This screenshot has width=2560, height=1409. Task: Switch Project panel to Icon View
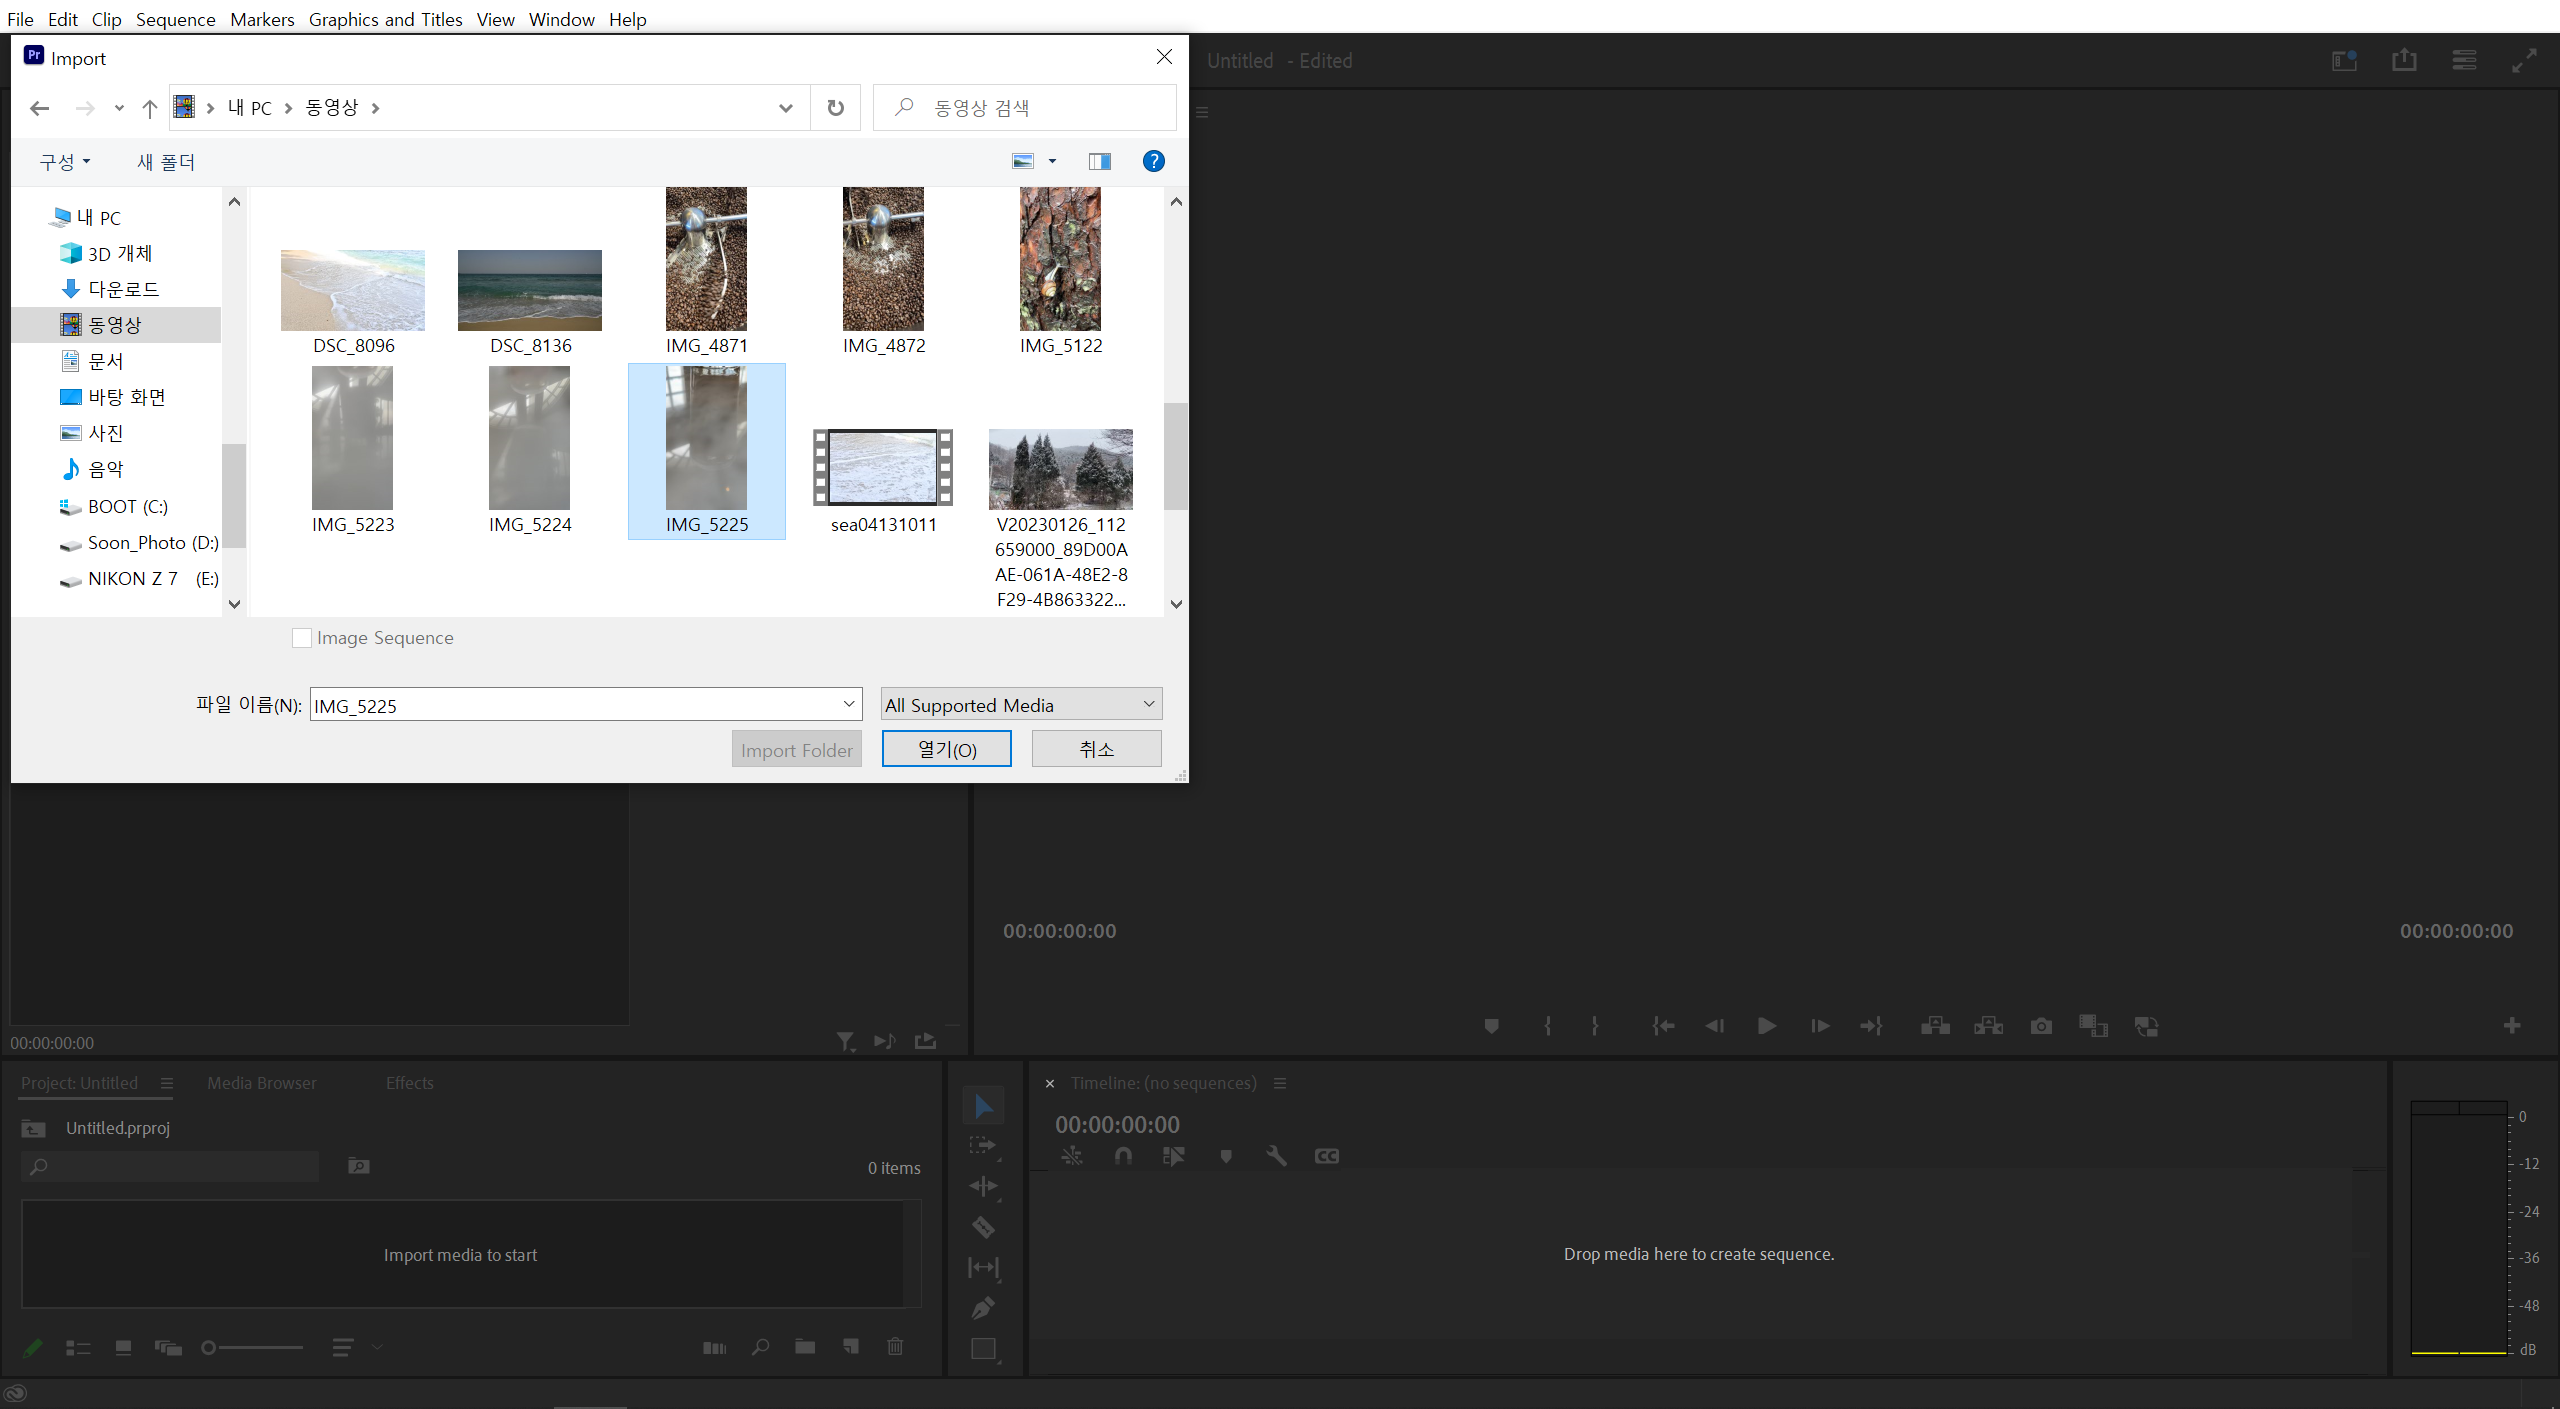[x=123, y=1348]
